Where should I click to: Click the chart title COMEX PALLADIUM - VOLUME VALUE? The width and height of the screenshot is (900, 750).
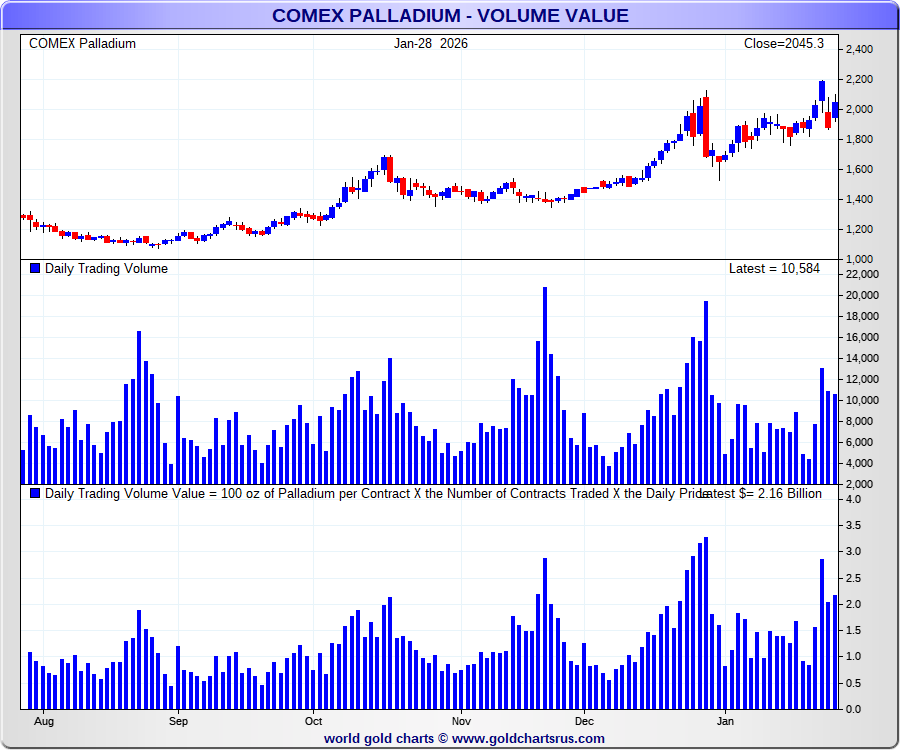point(449,15)
